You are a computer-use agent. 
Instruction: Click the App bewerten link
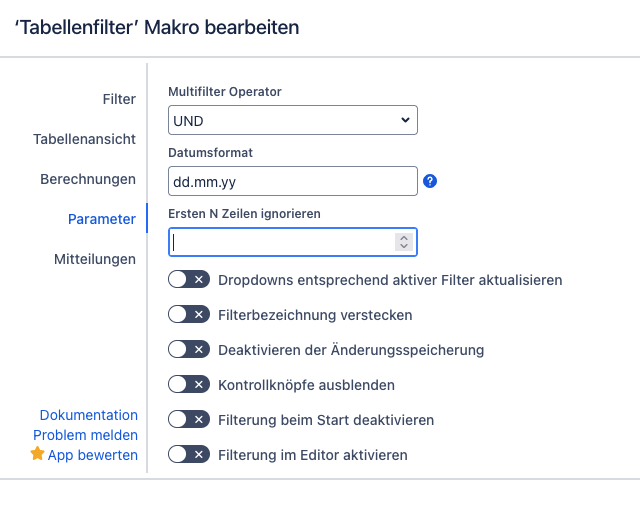(x=93, y=455)
